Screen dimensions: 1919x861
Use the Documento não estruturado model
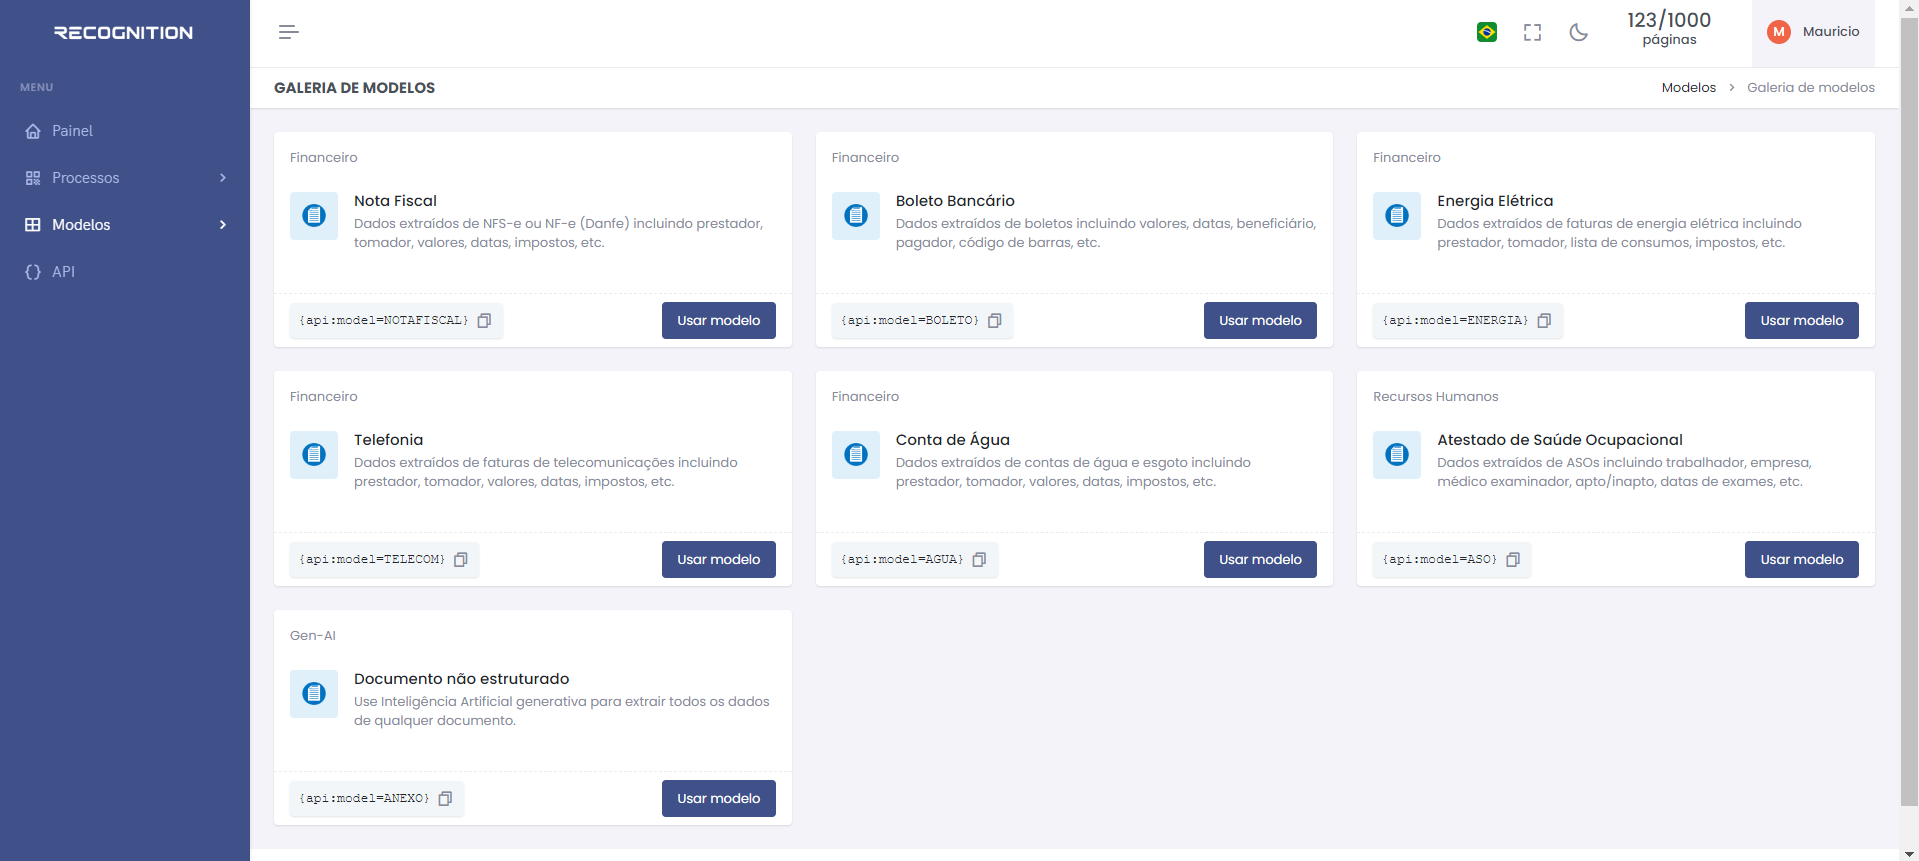click(719, 799)
